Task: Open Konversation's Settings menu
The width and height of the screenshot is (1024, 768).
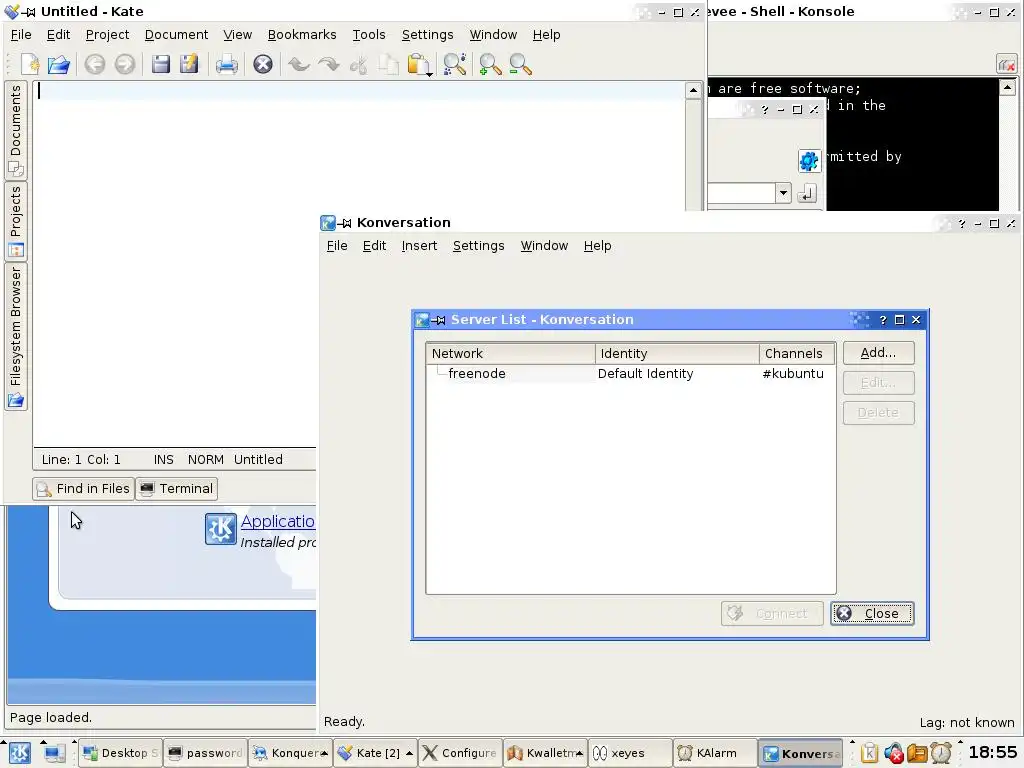Action: (479, 246)
